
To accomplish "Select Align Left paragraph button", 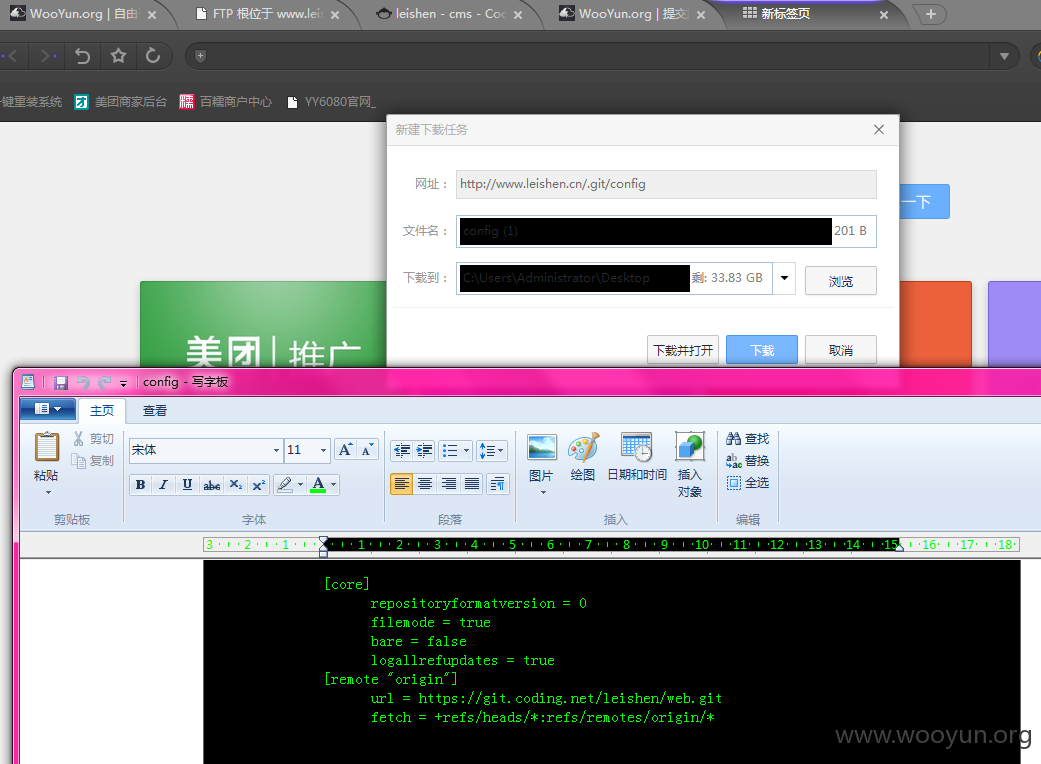I will click(x=402, y=484).
